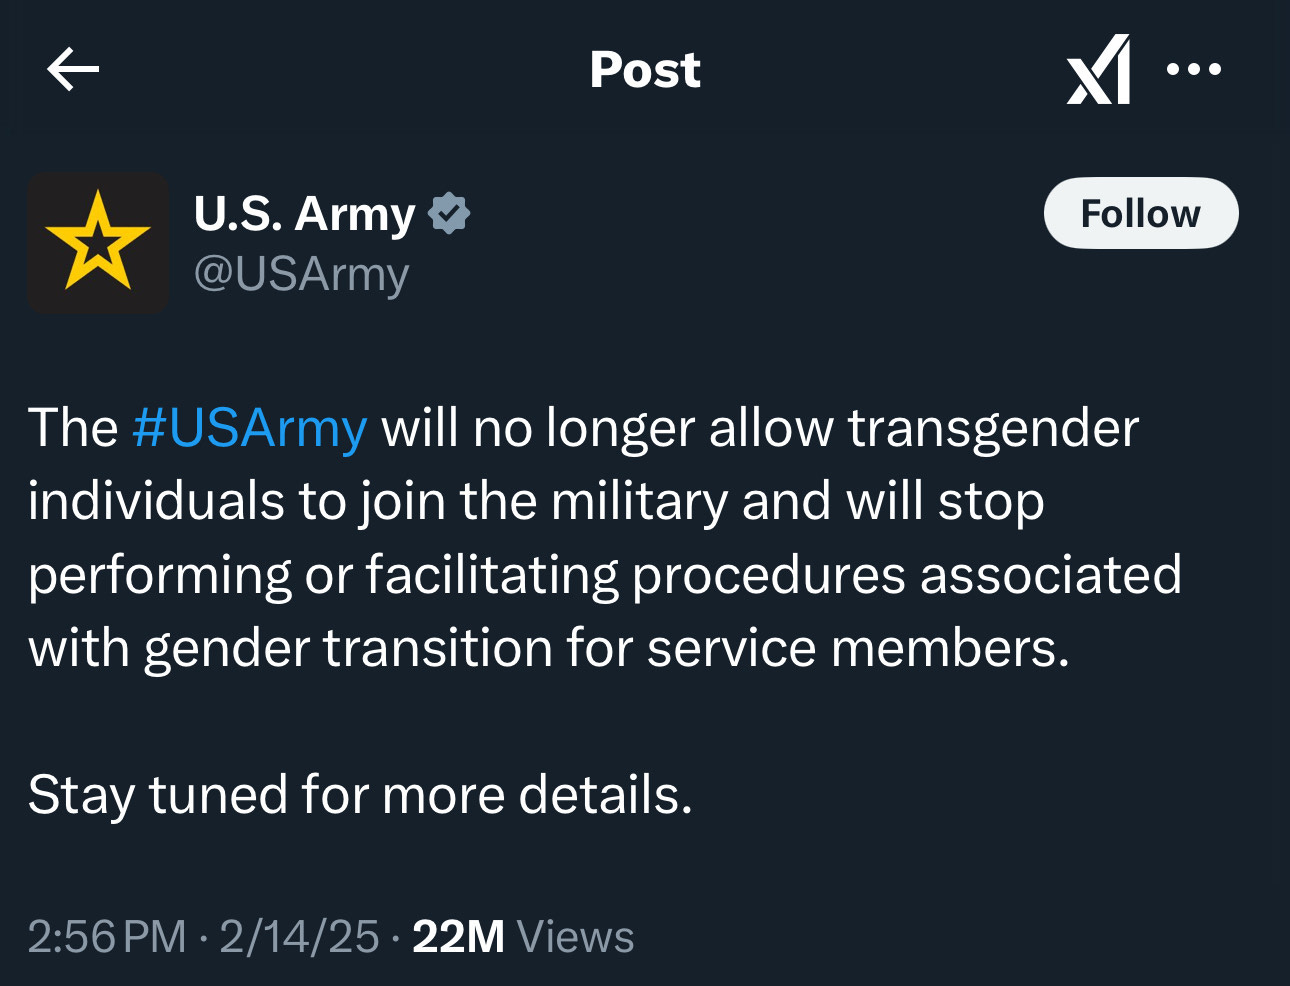Viewport: 1290px width, 986px height.
Task: Open the U.S. Army star avatar
Action: 98,243
